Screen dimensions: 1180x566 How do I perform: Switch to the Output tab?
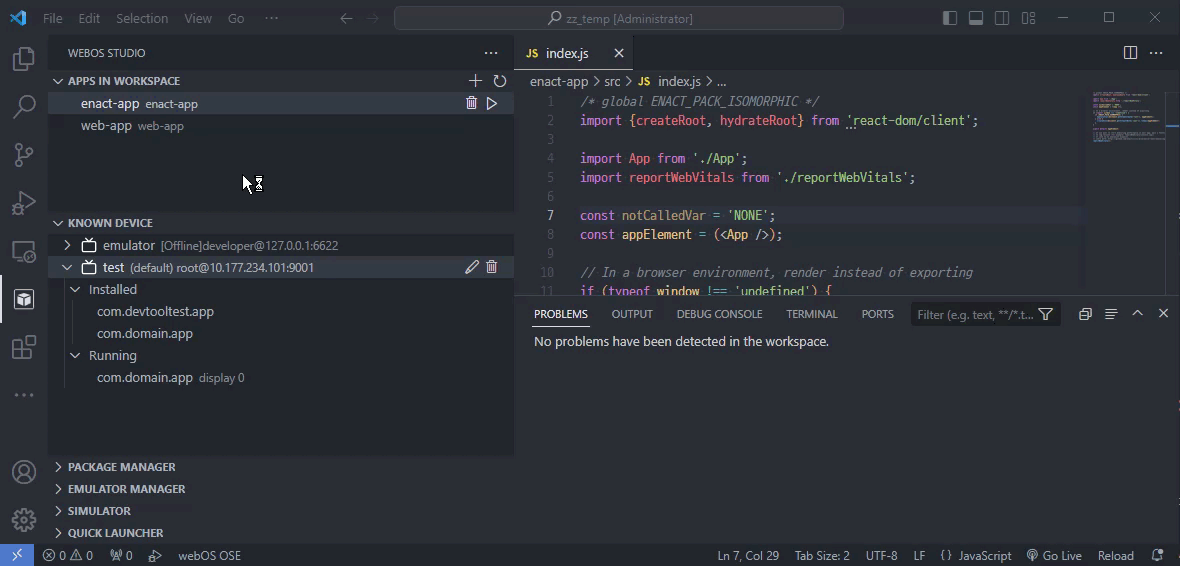(632, 314)
